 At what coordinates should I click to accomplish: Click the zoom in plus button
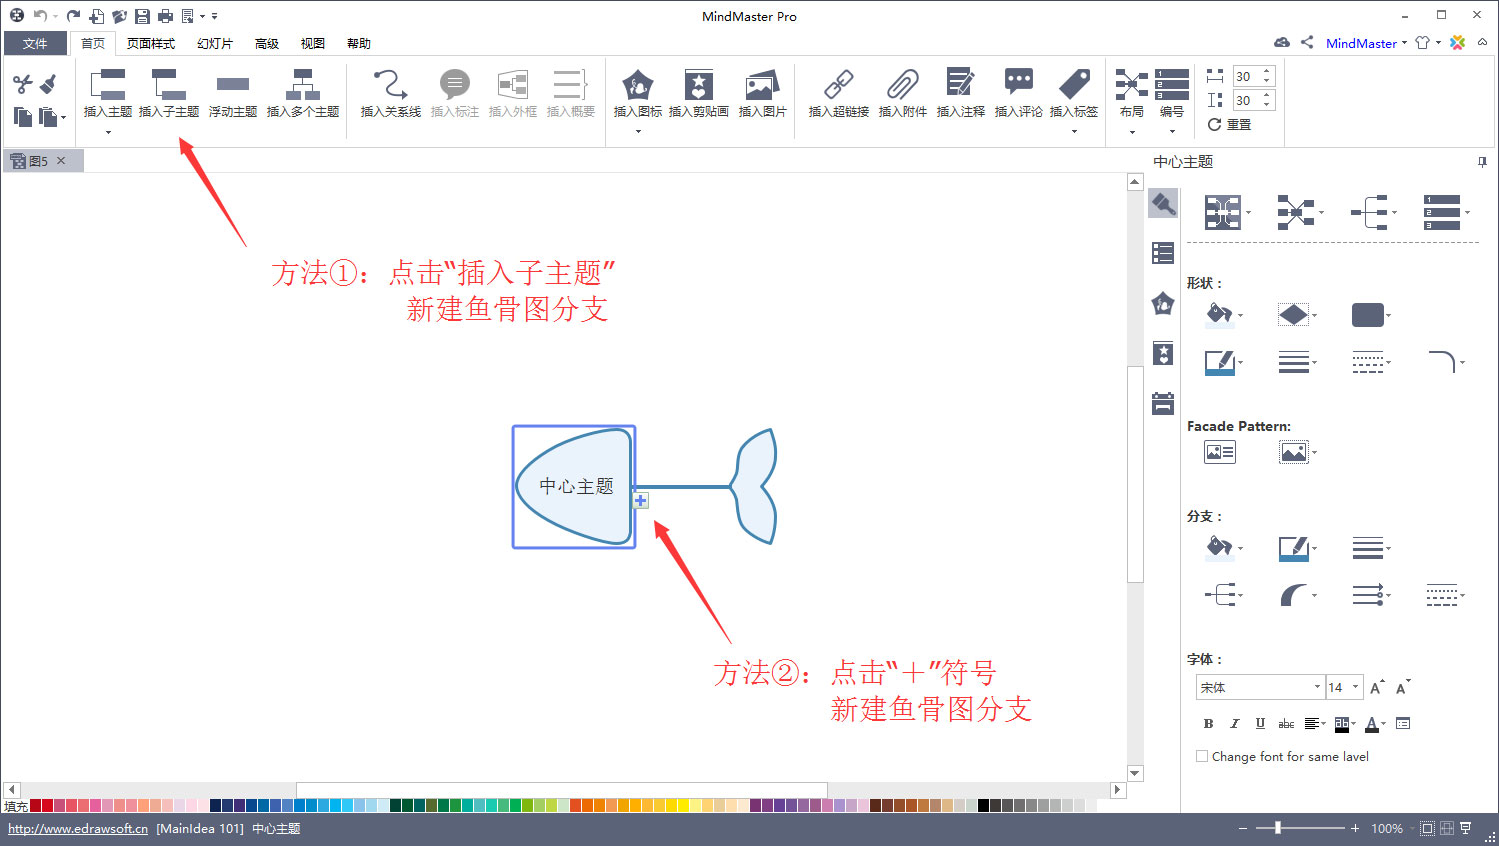tap(1355, 828)
